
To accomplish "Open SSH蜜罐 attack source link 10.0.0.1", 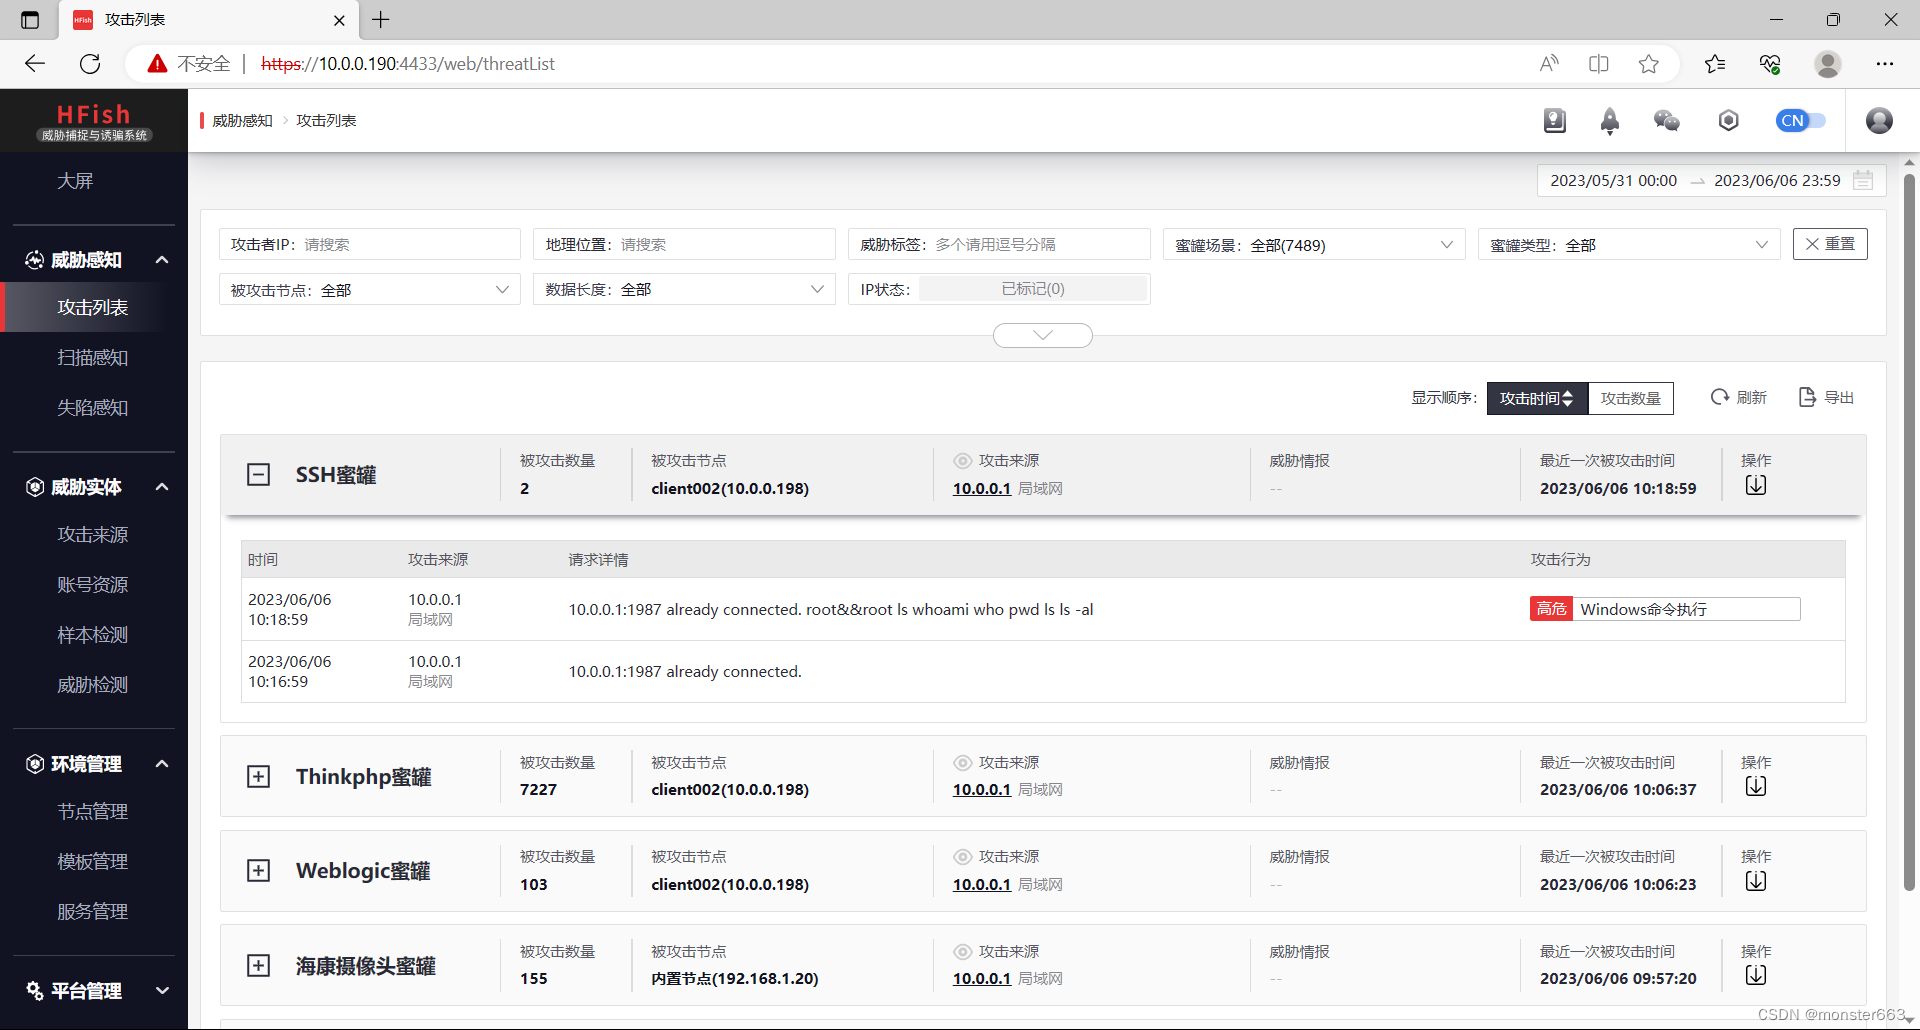I will pos(982,489).
